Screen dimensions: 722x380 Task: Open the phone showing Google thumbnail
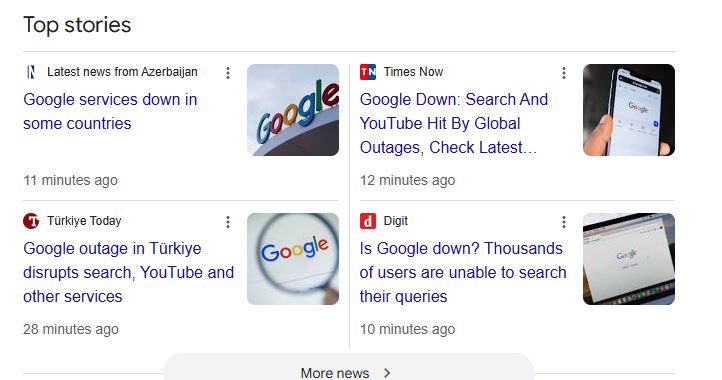coord(629,110)
